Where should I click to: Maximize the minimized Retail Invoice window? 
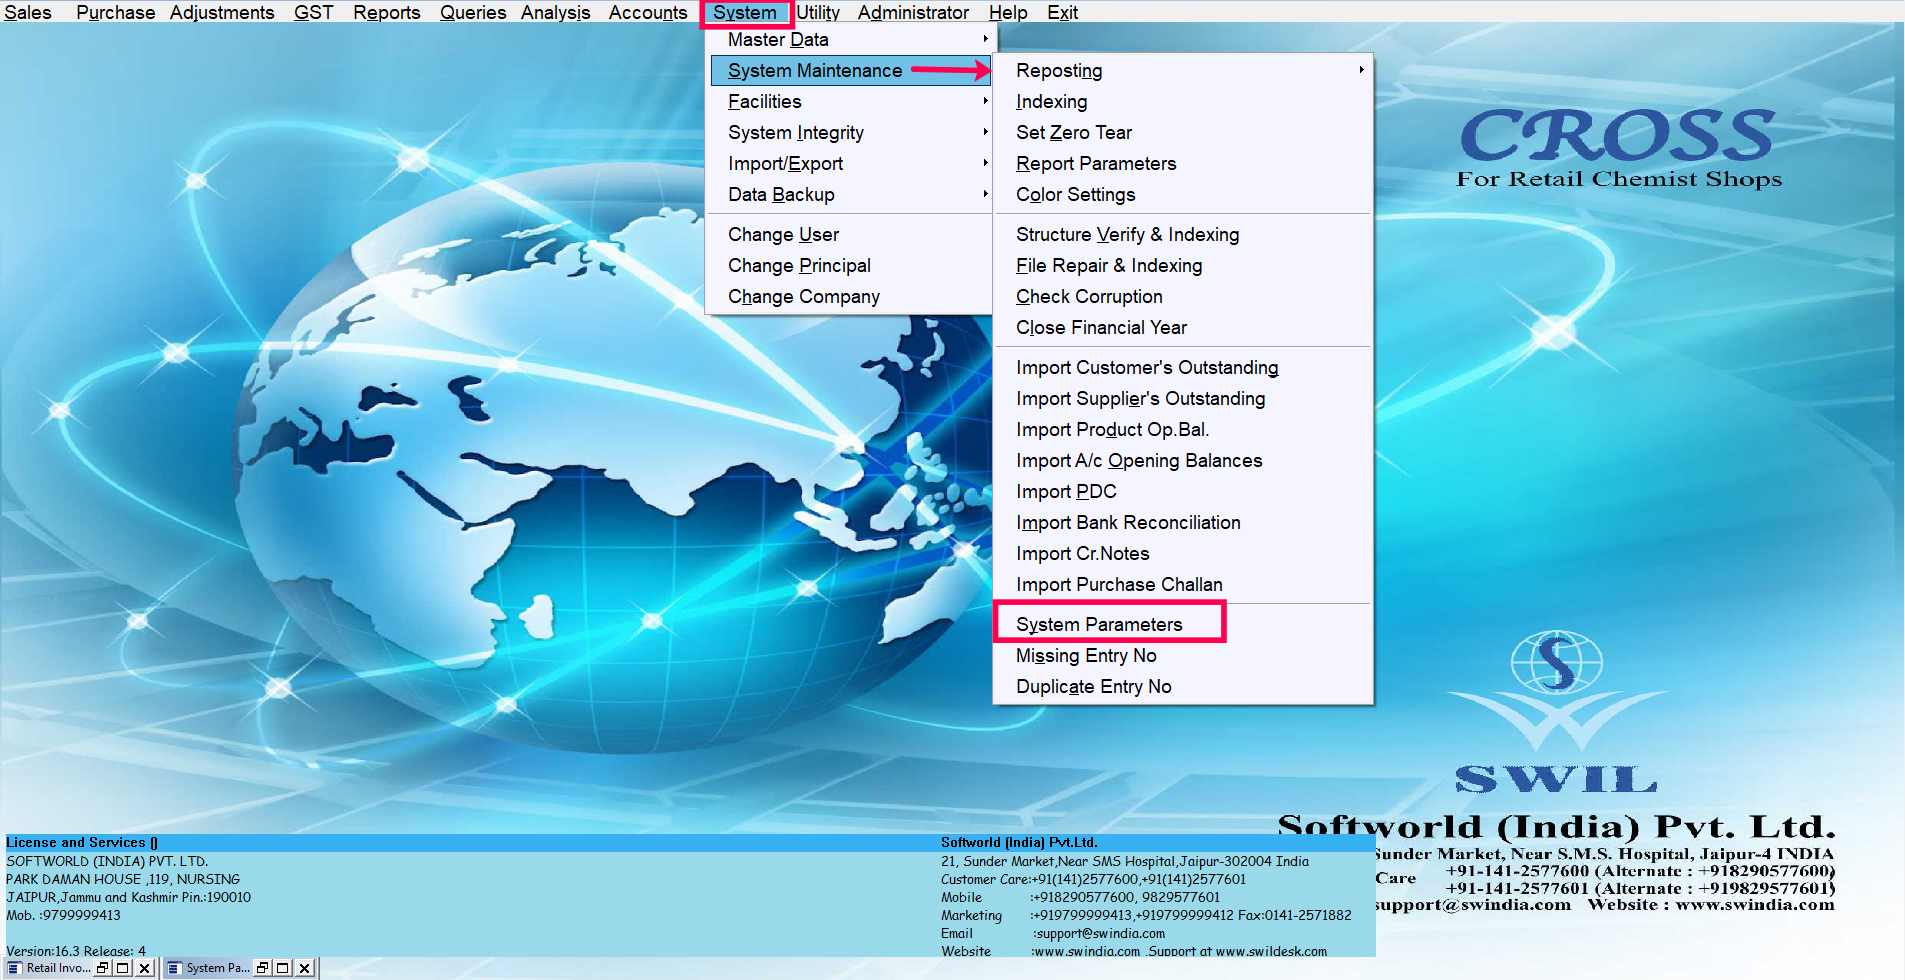pyautogui.click(x=123, y=968)
